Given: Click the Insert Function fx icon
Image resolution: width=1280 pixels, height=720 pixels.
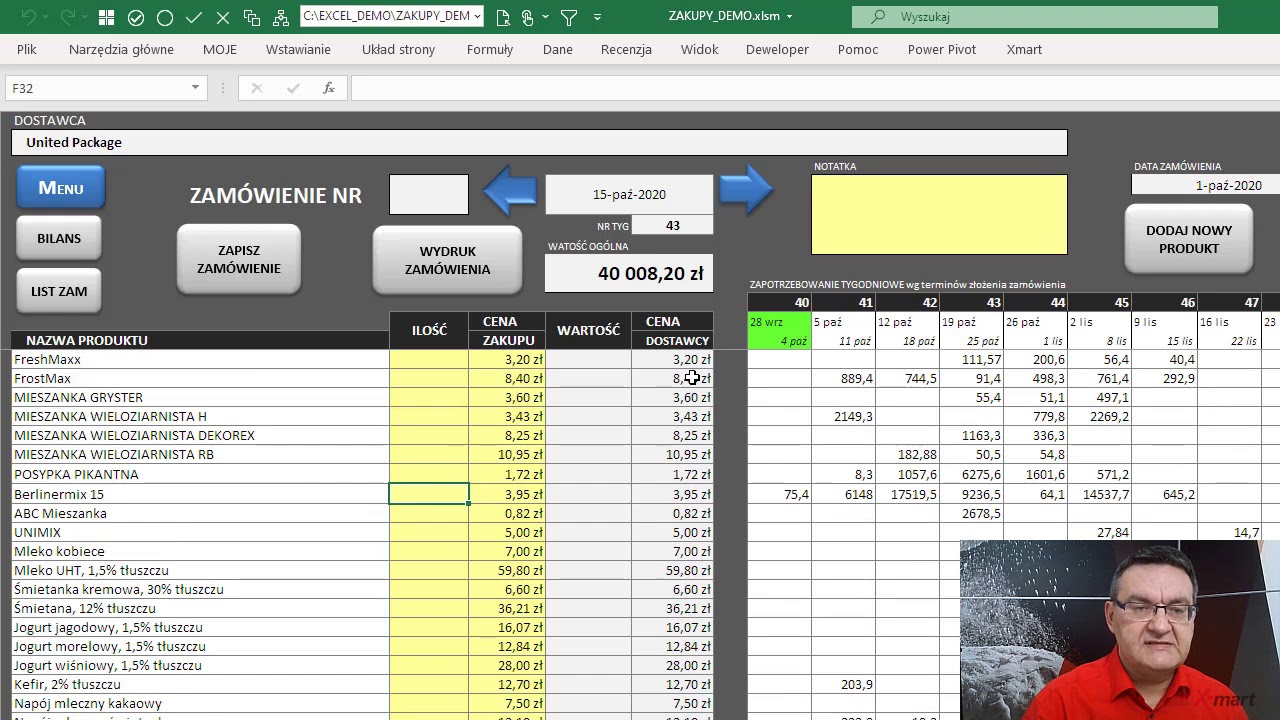Looking at the screenshot, I should pyautogui.click(x=328, y=88).
